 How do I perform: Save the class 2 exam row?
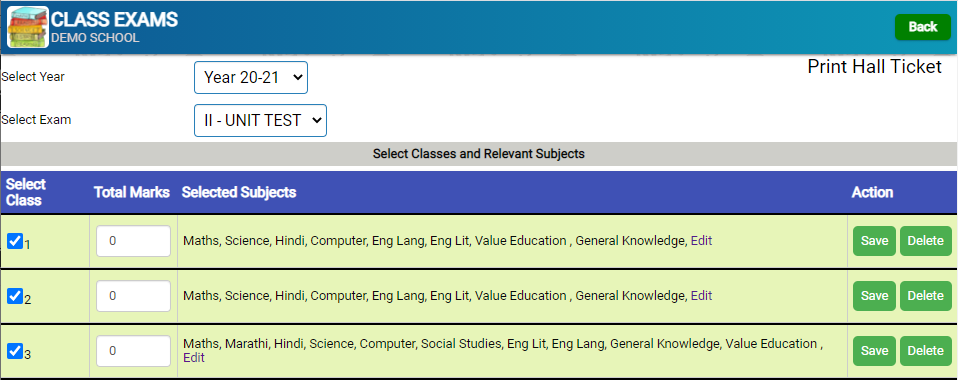tap(874, 296)
